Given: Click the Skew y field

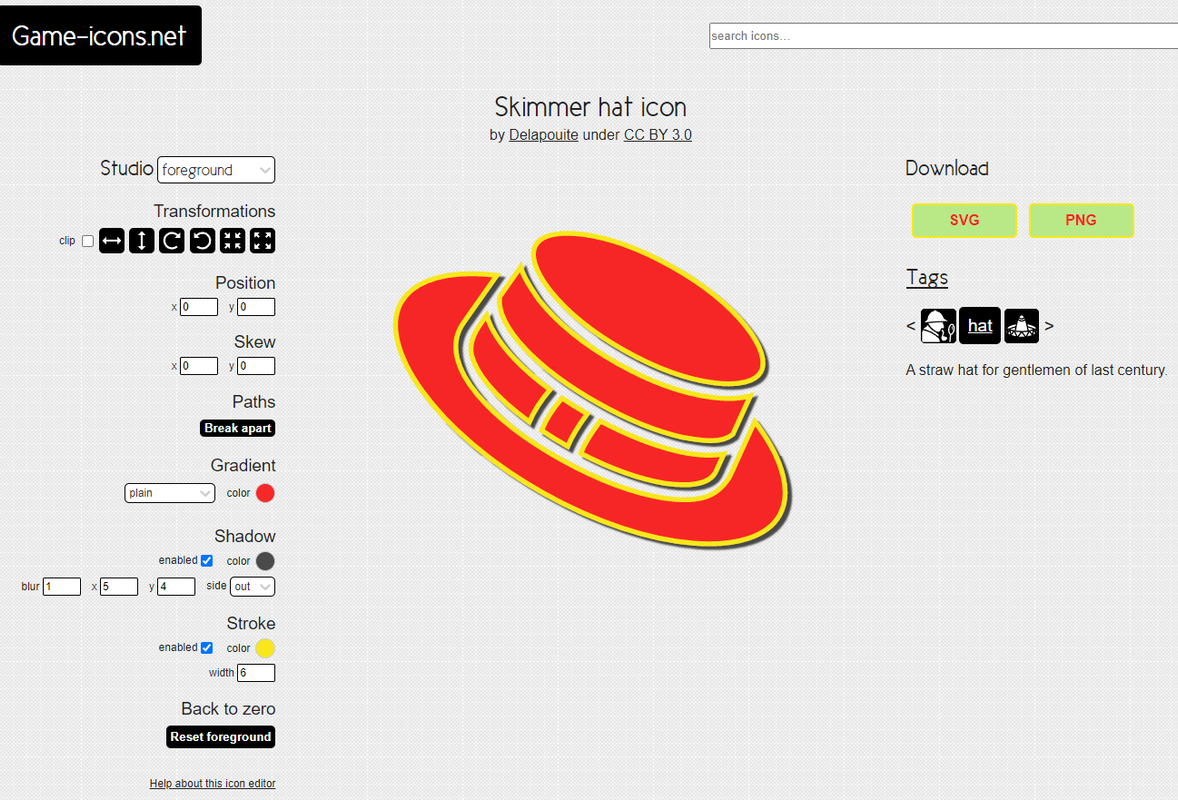Looking at the screenshot, I should (256, 366).
